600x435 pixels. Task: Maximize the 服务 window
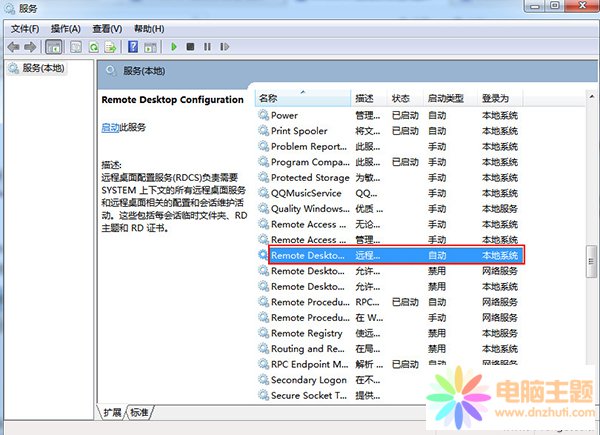(x=555, y=6)
